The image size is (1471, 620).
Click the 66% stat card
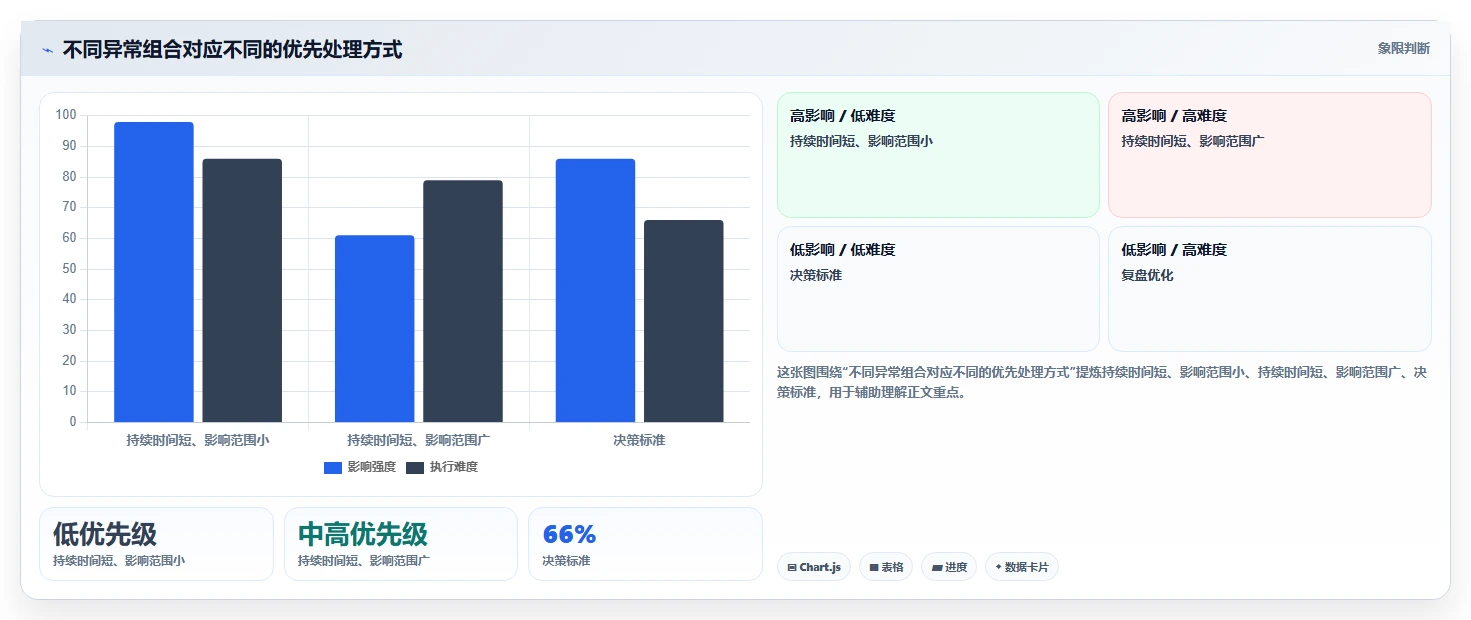tap(645, 544)
